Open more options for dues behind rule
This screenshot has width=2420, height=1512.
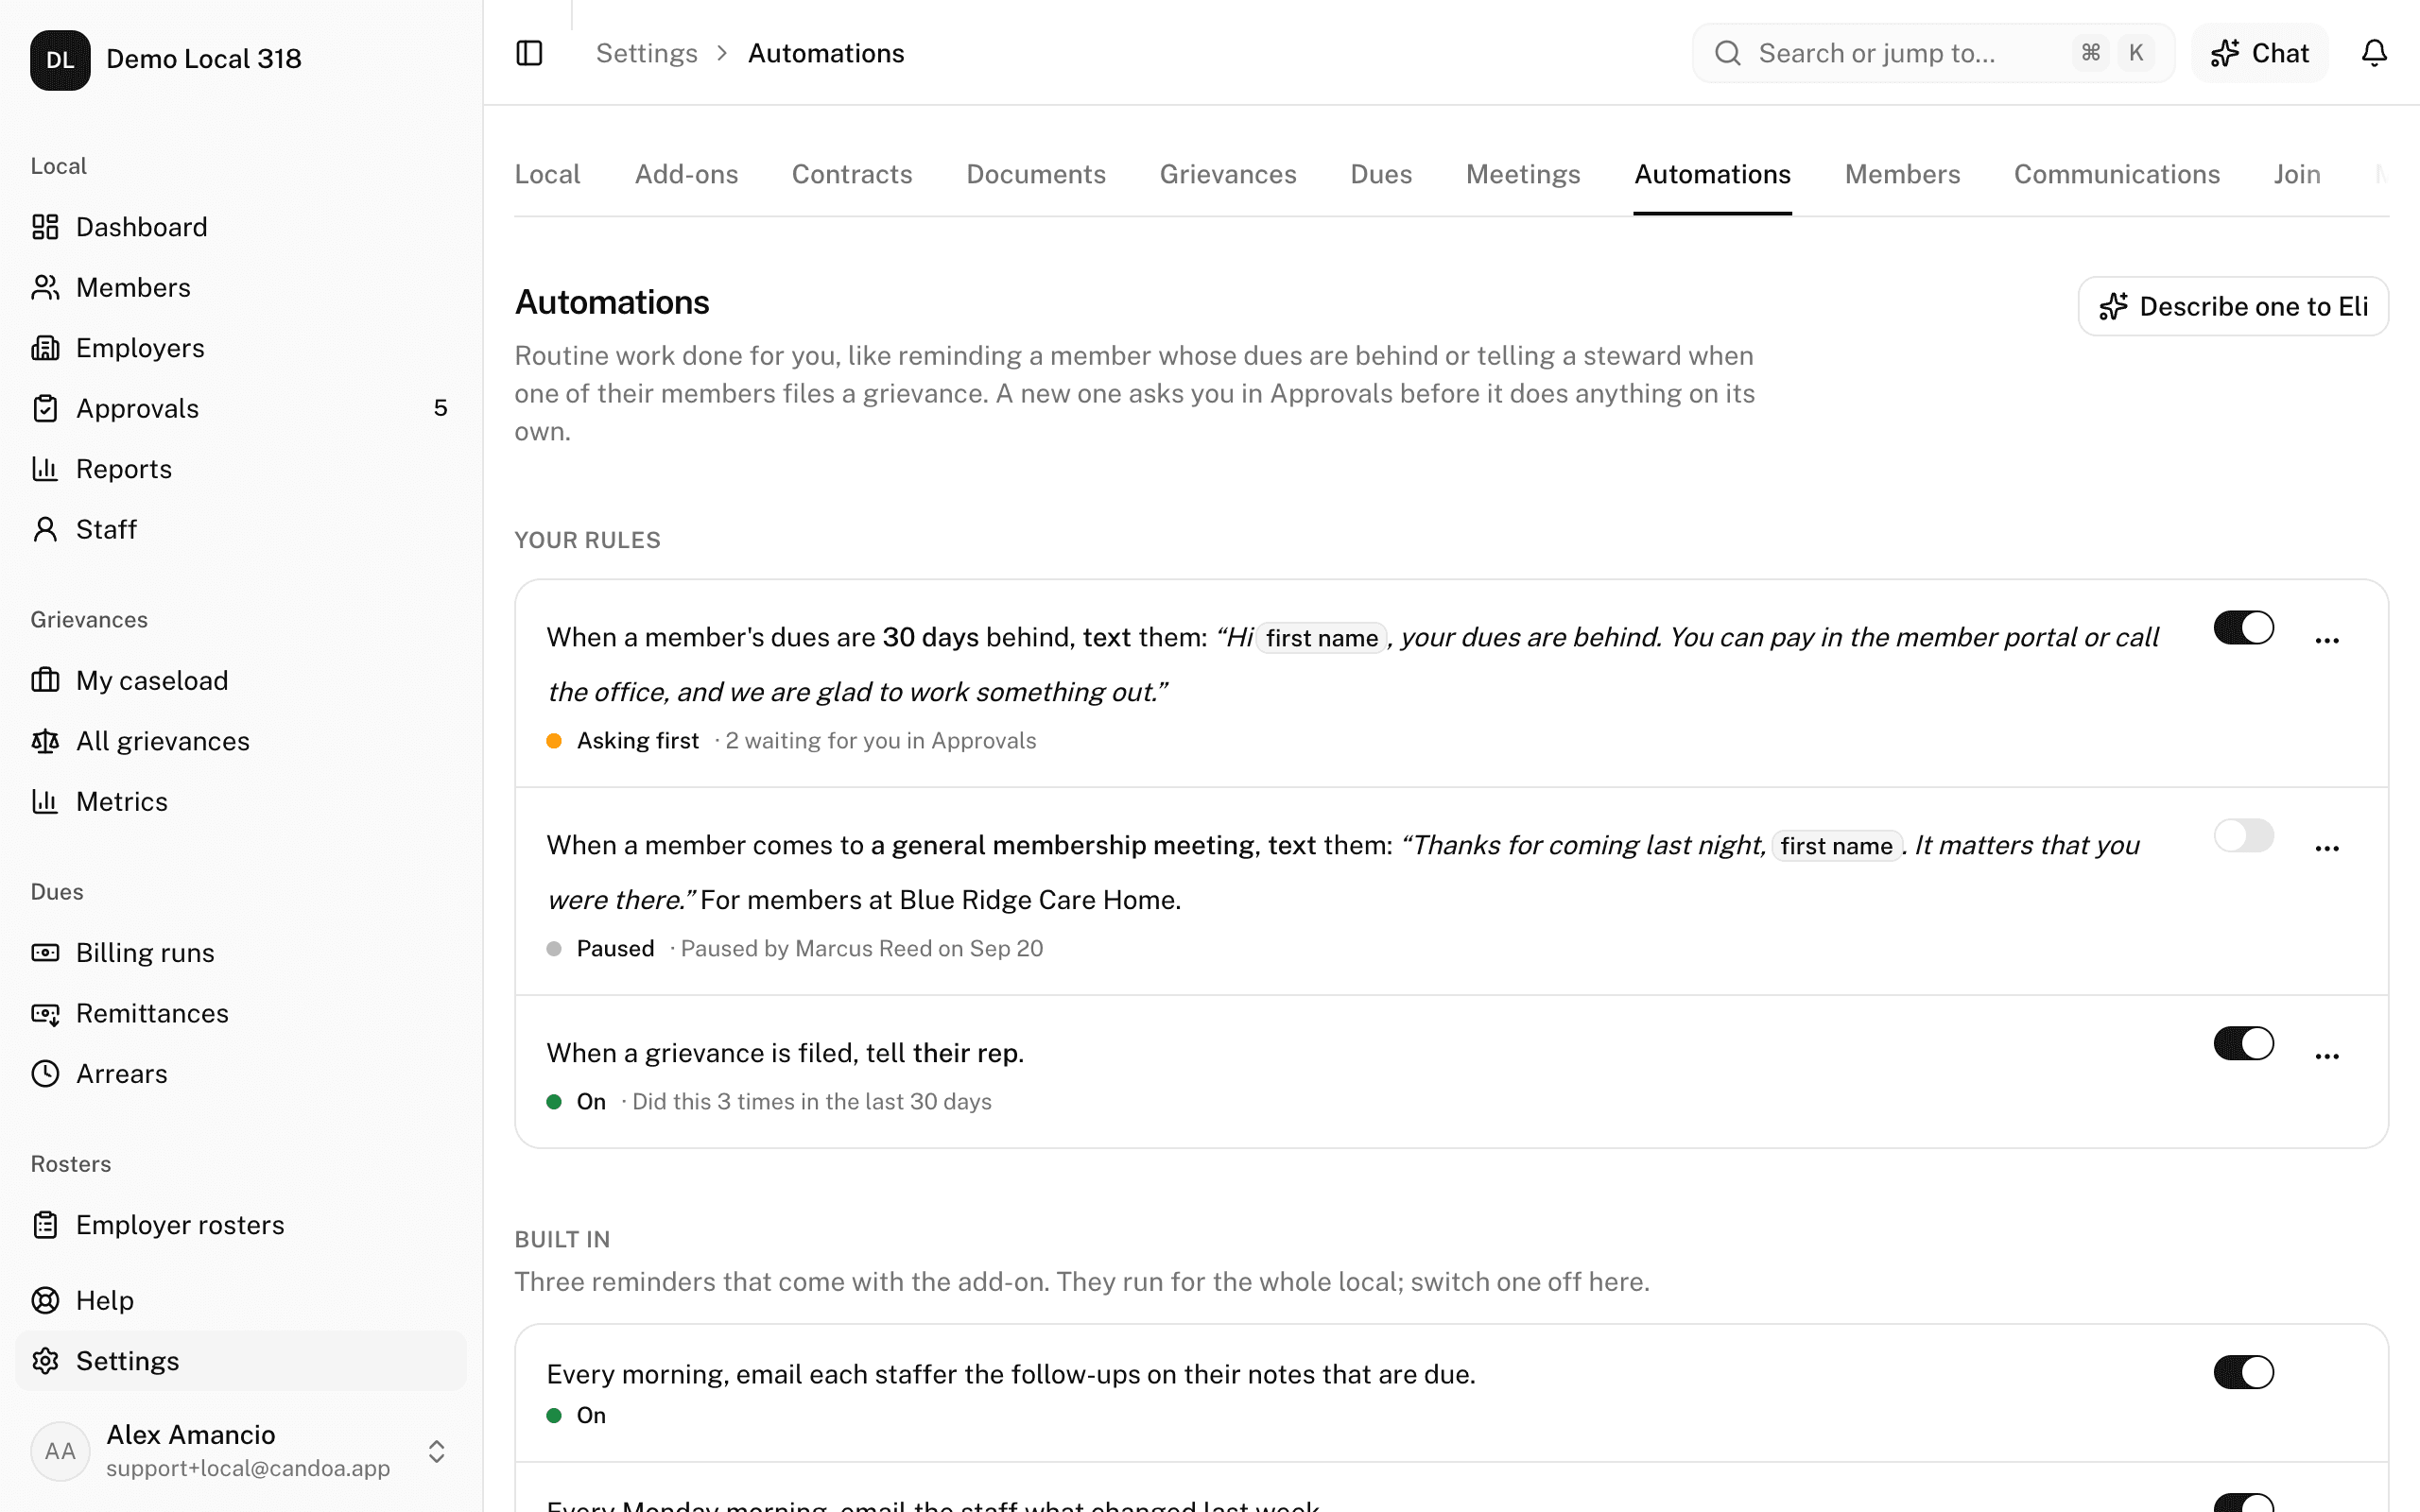click(2327, 641)
